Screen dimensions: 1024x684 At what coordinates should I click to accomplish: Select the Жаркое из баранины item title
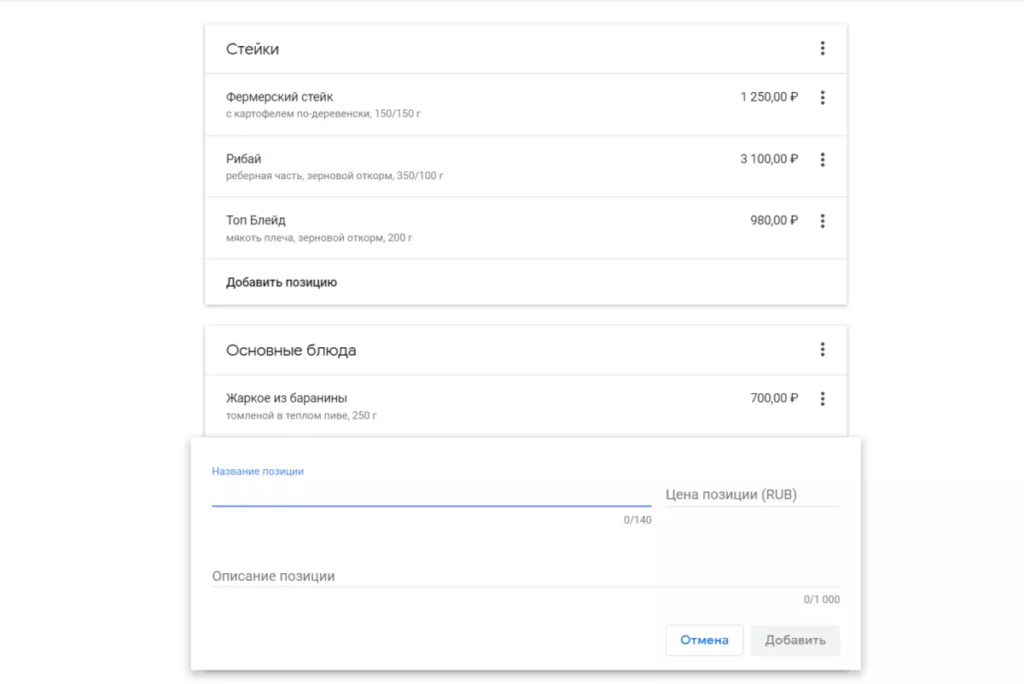point(286,398)
